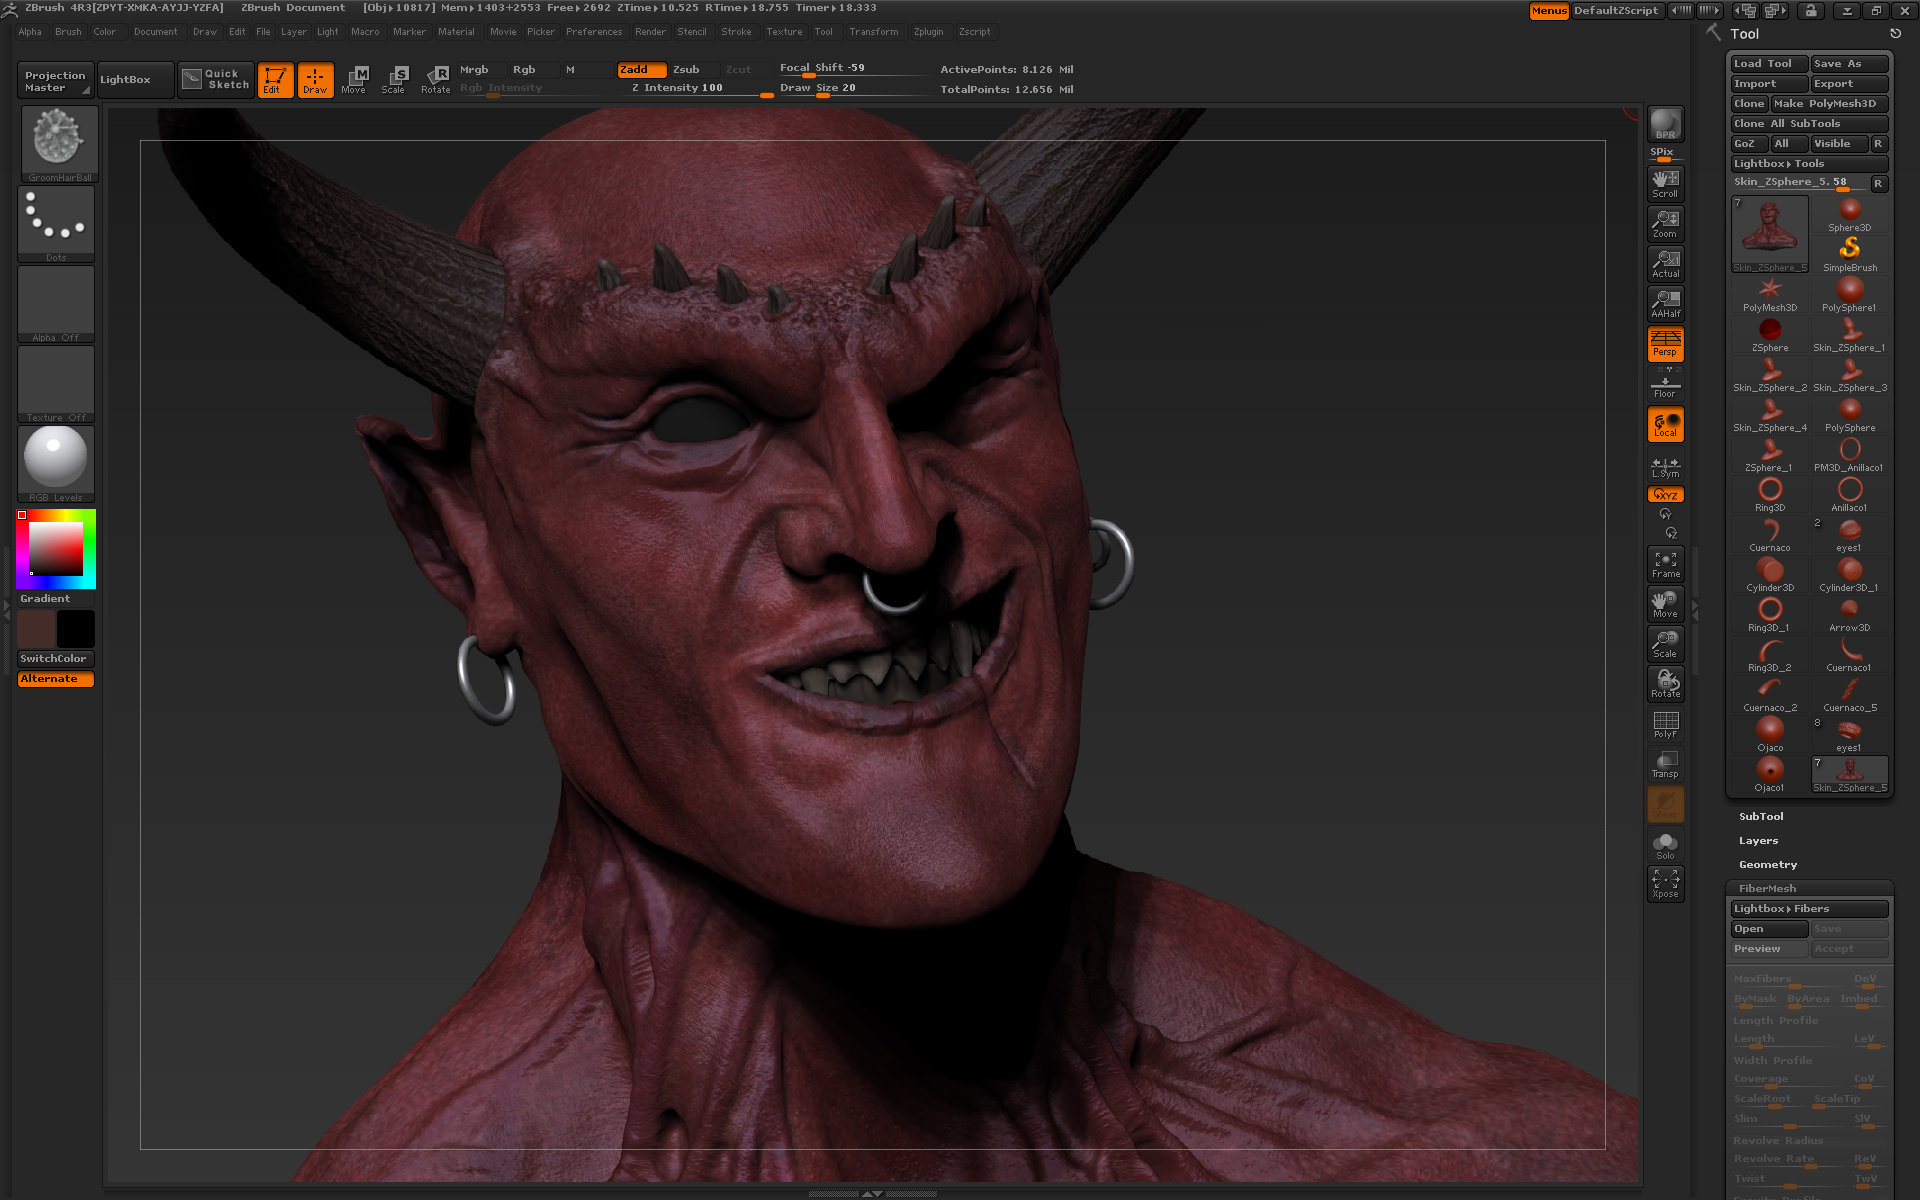1920x1200 pixels.
Task: Click the PolyF wireframe icon
Action: click(1665, 724)
